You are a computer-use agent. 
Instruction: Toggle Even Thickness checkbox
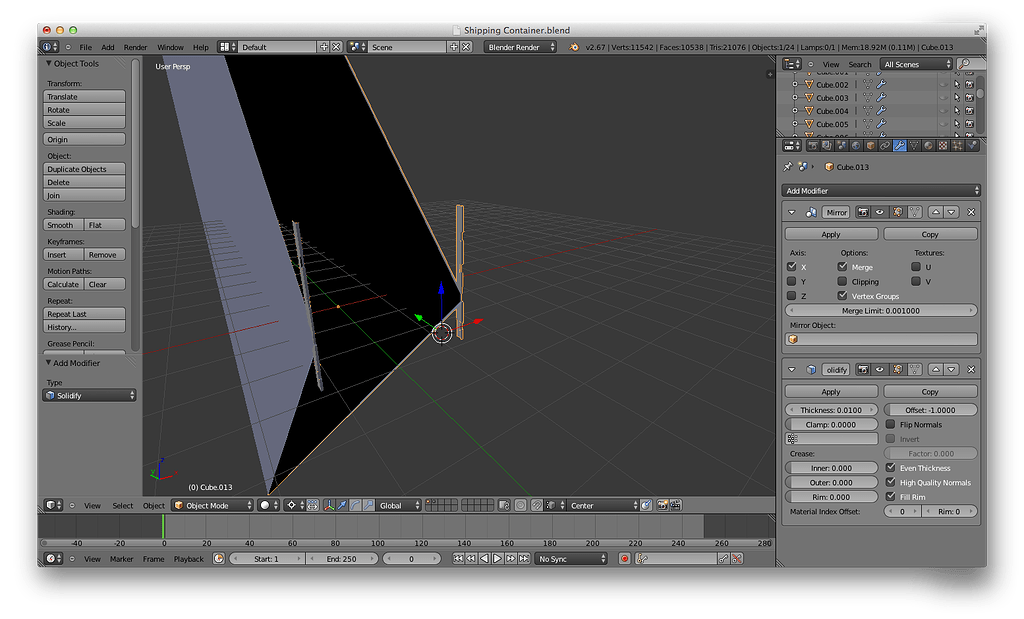coord(890,468)
